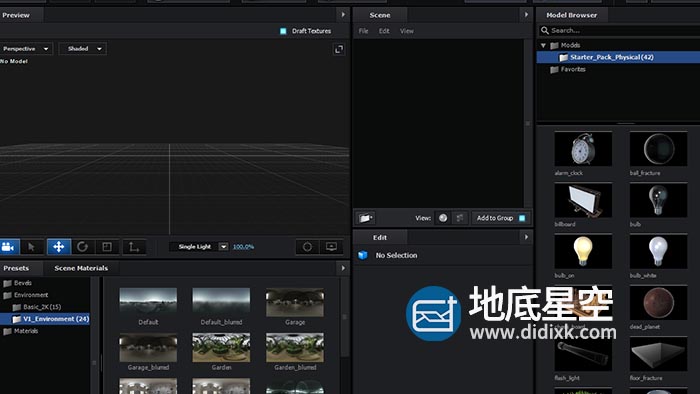
Task: Select the Model Browser tab
Action: pyautogui.click(x=571, y=15)
